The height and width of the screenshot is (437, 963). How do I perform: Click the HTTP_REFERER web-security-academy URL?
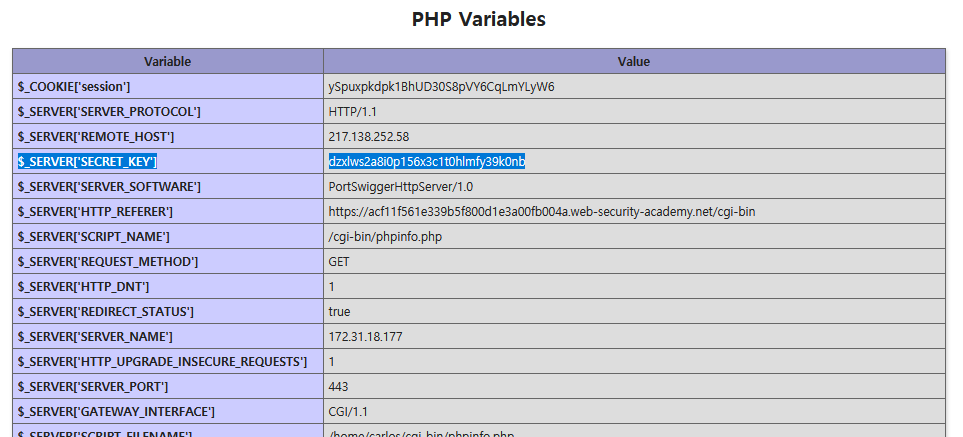[x=541, y=211]
